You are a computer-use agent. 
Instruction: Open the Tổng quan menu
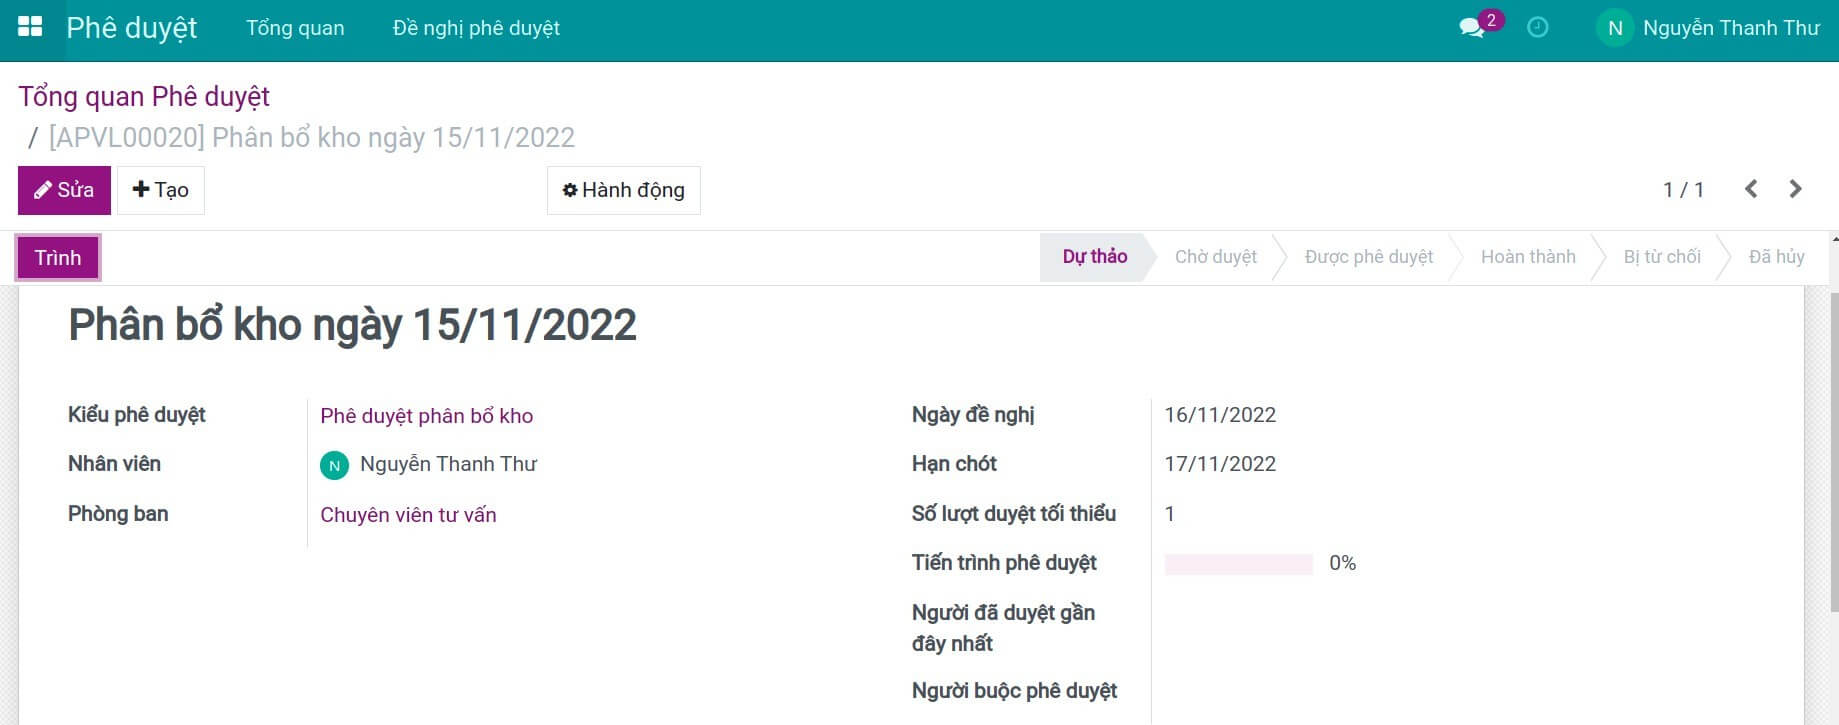[295, 28]
